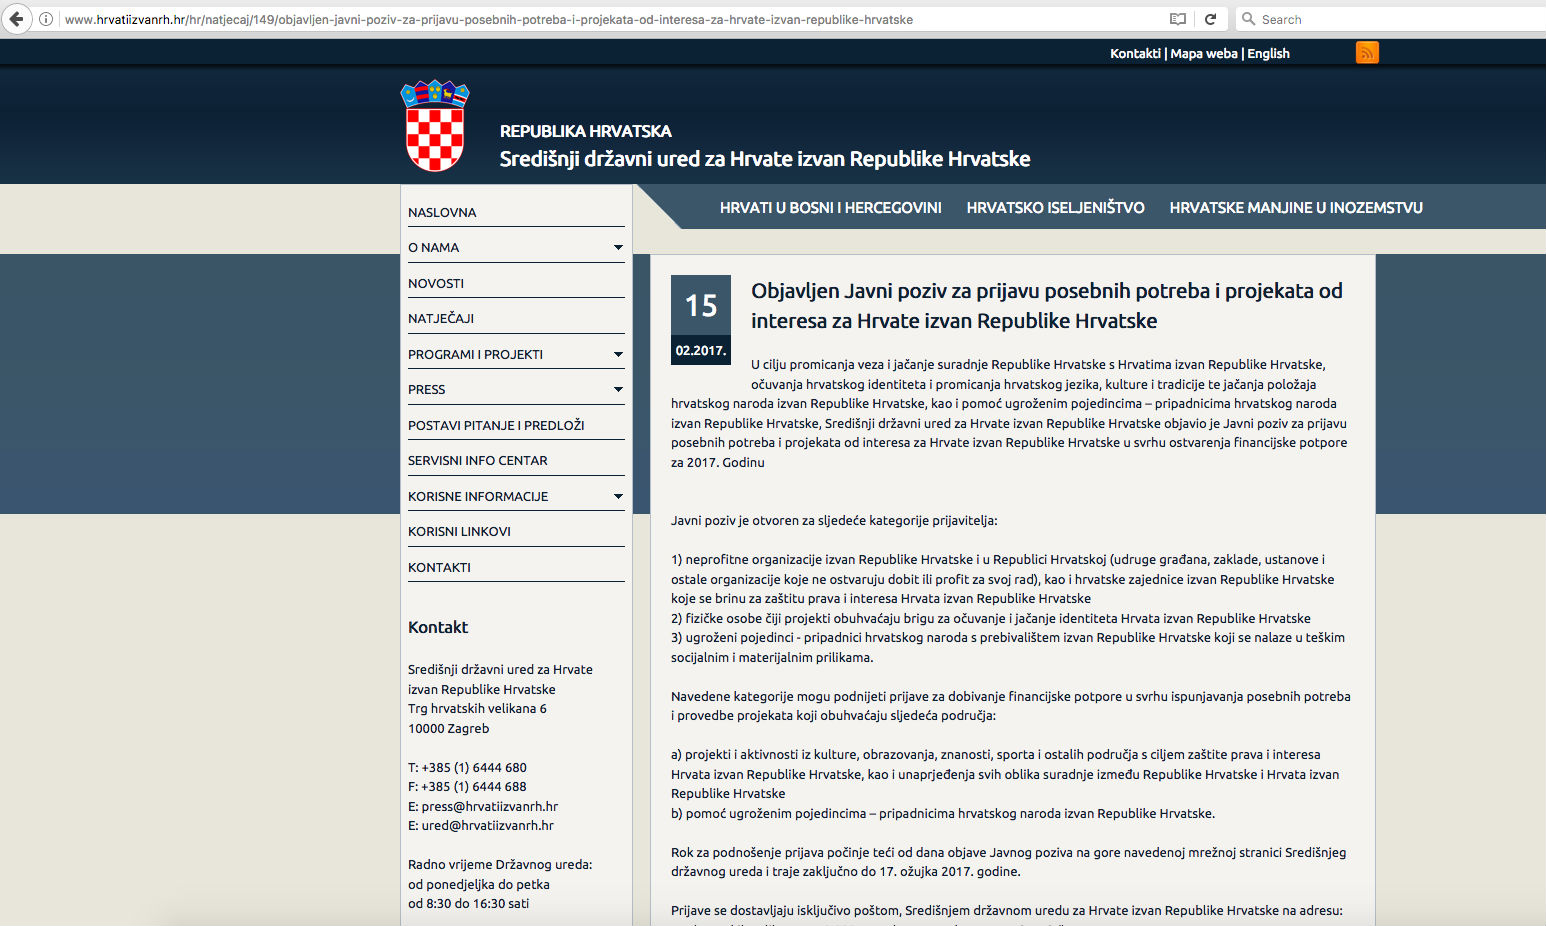Go to NATJEČAJI in the sidebar
This screenshot has height=926, width=1546.
click(x=441, y=319)
